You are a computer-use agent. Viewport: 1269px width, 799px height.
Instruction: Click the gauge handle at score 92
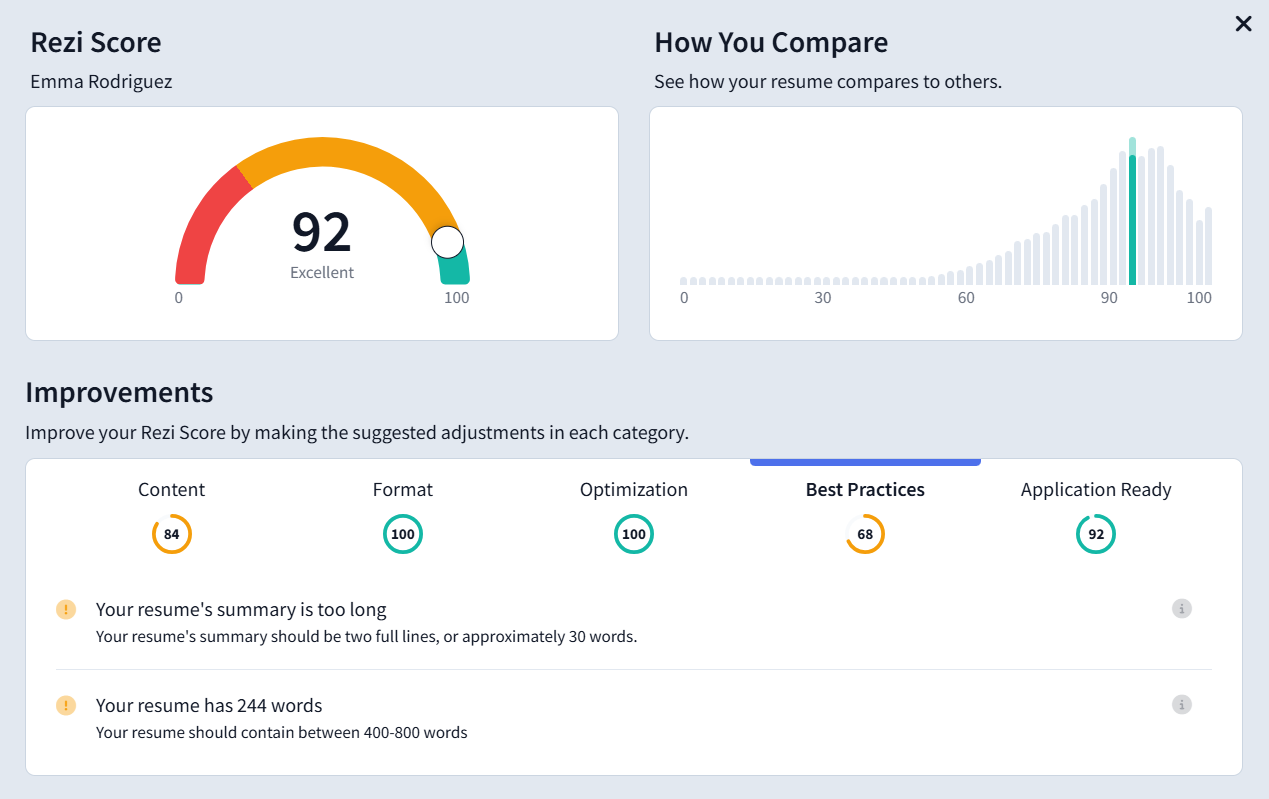(x=448, y=241)
